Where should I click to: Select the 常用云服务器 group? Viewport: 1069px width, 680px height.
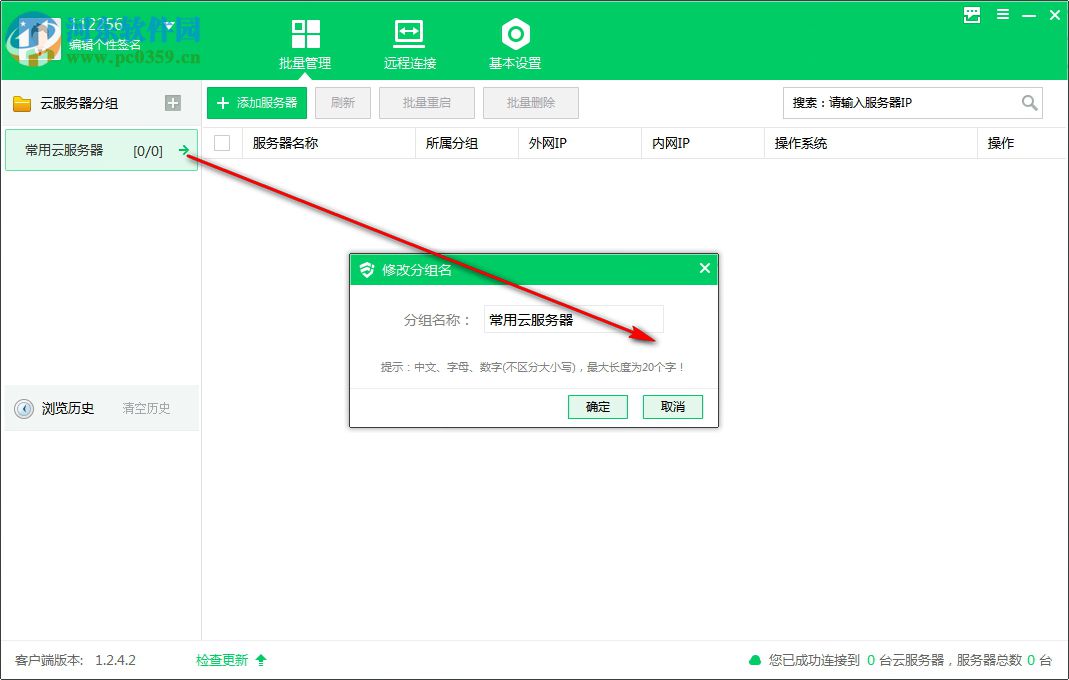101,150
